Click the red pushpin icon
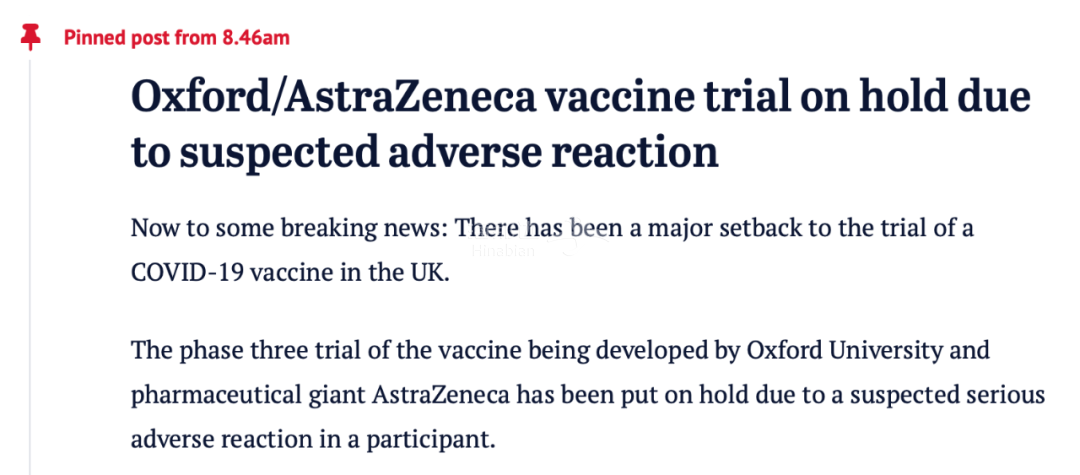 [30, 36]
